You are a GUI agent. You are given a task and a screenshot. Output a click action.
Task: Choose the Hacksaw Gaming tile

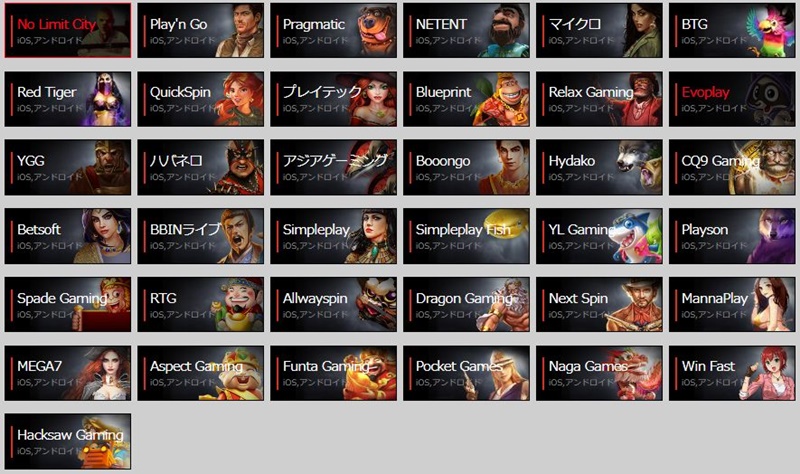click(68, 441)
